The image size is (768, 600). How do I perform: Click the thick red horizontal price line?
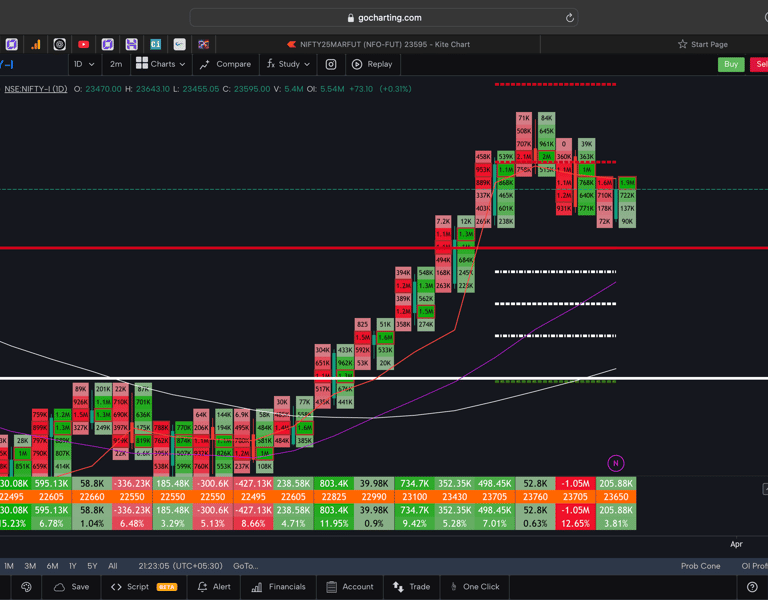[x=384, y=248]
